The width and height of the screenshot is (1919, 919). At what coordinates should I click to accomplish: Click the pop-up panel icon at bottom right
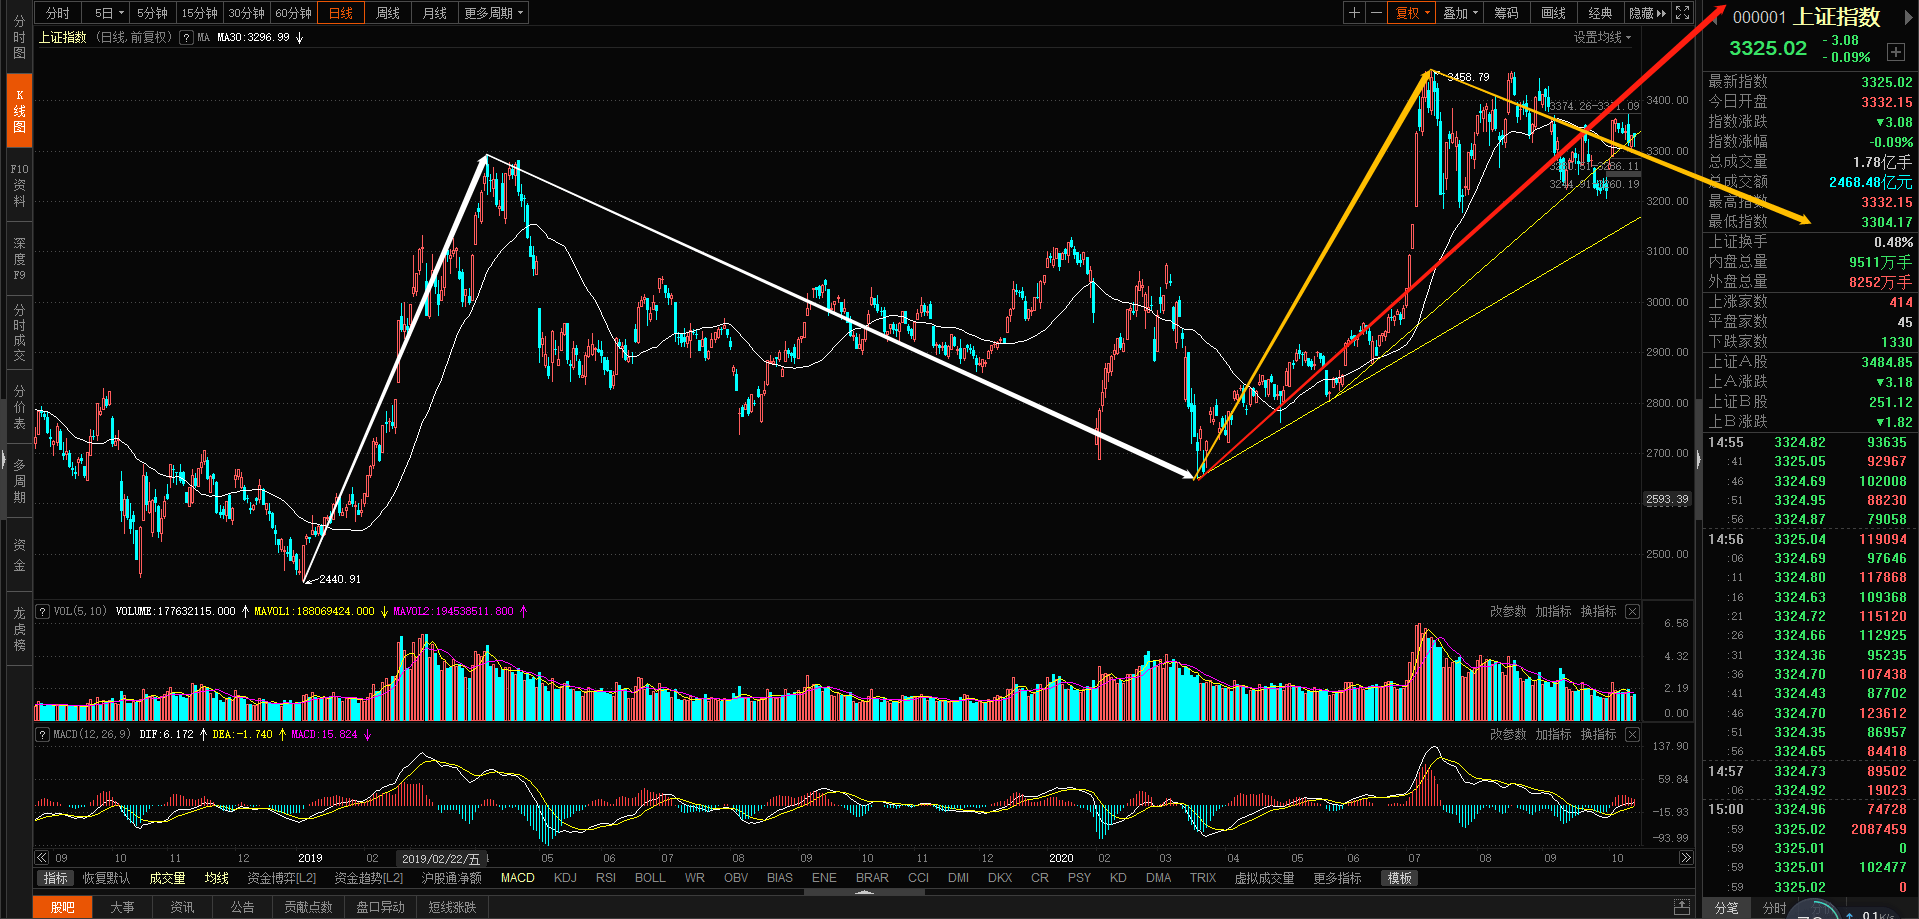coord(1682,907)
